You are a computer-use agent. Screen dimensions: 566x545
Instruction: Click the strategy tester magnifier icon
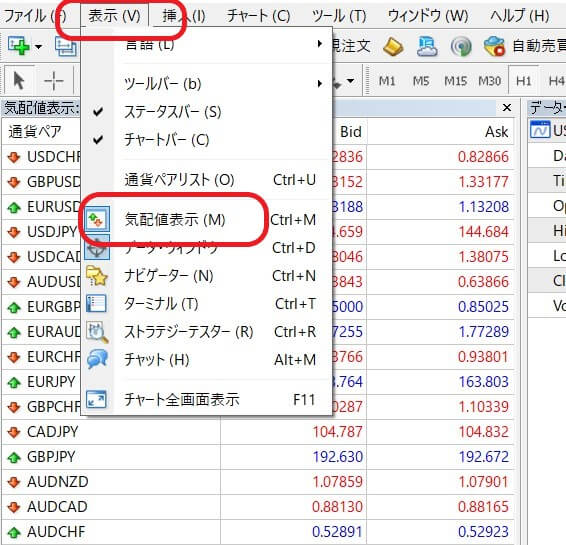tap(97, 332)
